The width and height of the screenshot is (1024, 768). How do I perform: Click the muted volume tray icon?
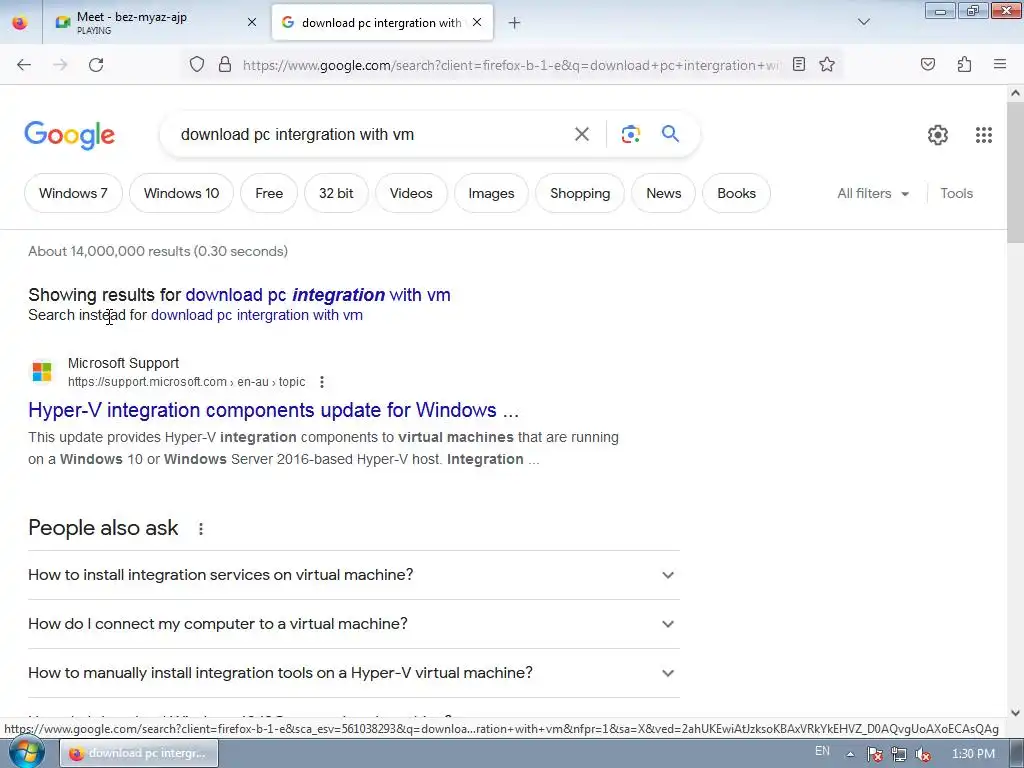point(923,754)
